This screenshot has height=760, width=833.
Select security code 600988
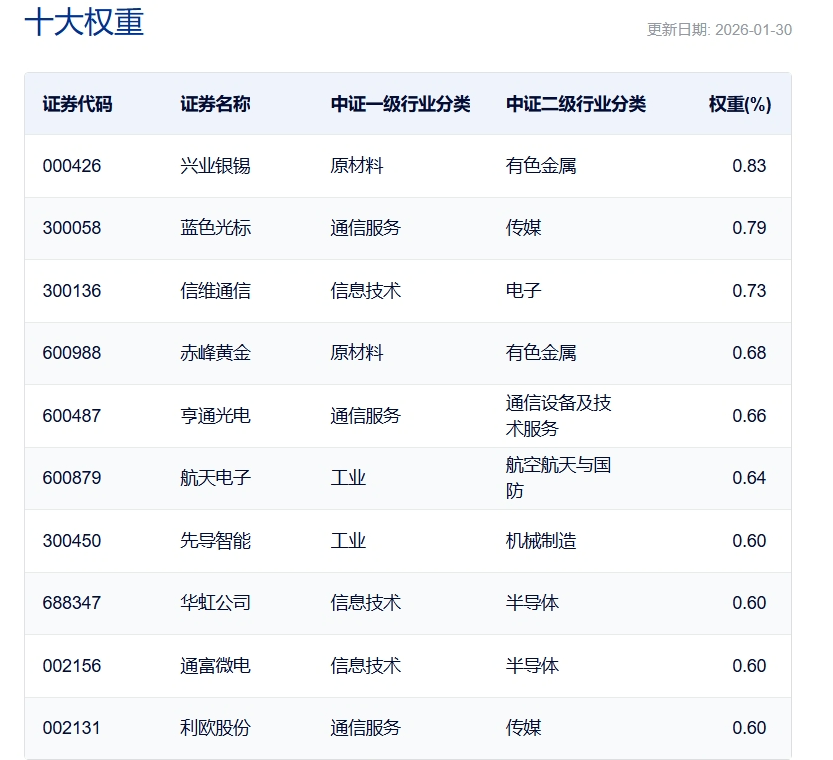[72, 353]
